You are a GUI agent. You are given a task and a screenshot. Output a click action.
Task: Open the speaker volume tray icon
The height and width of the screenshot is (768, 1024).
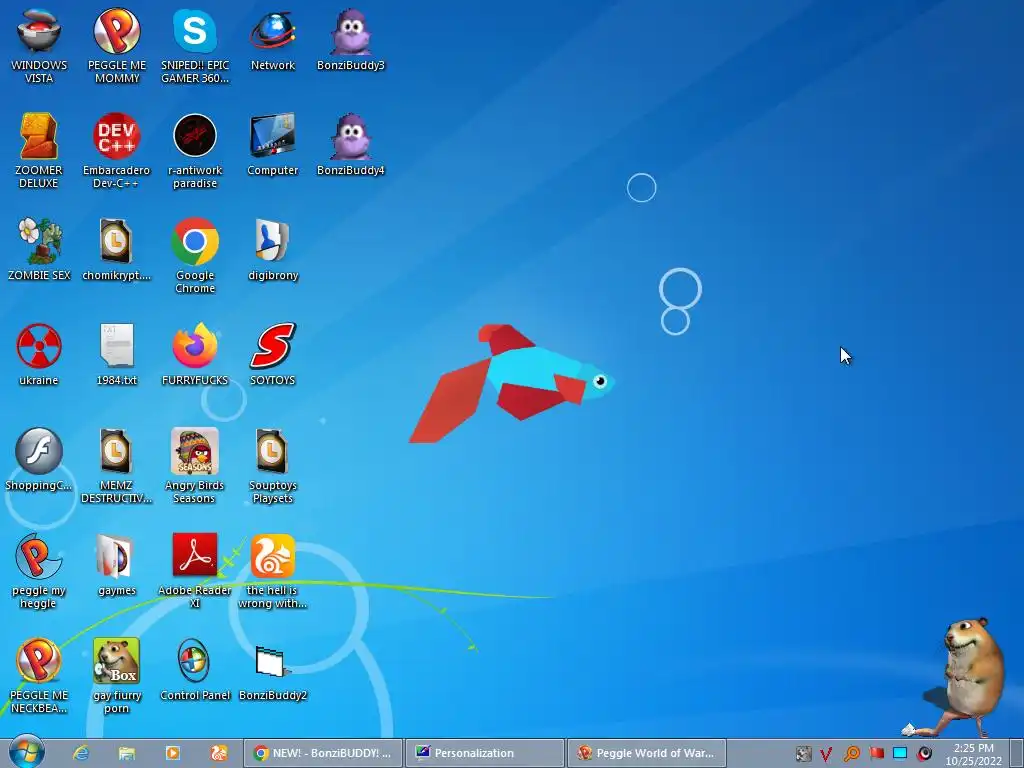click(925, 754)
